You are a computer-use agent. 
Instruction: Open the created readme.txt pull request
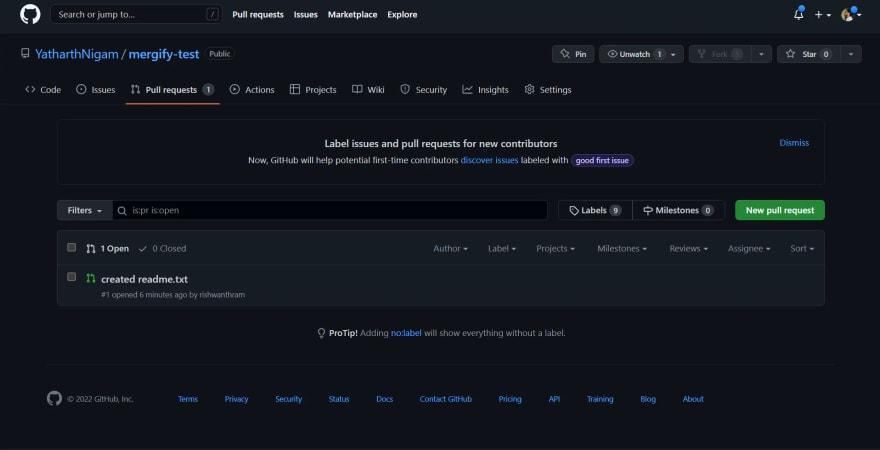[144, 279]
